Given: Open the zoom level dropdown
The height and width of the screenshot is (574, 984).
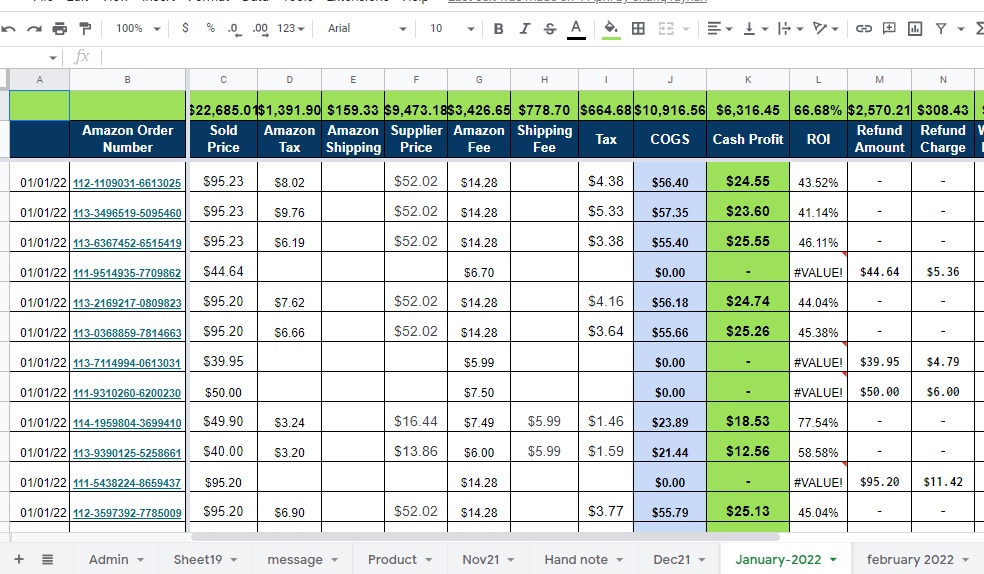Looking at the screenshot, I should point(137,29).
